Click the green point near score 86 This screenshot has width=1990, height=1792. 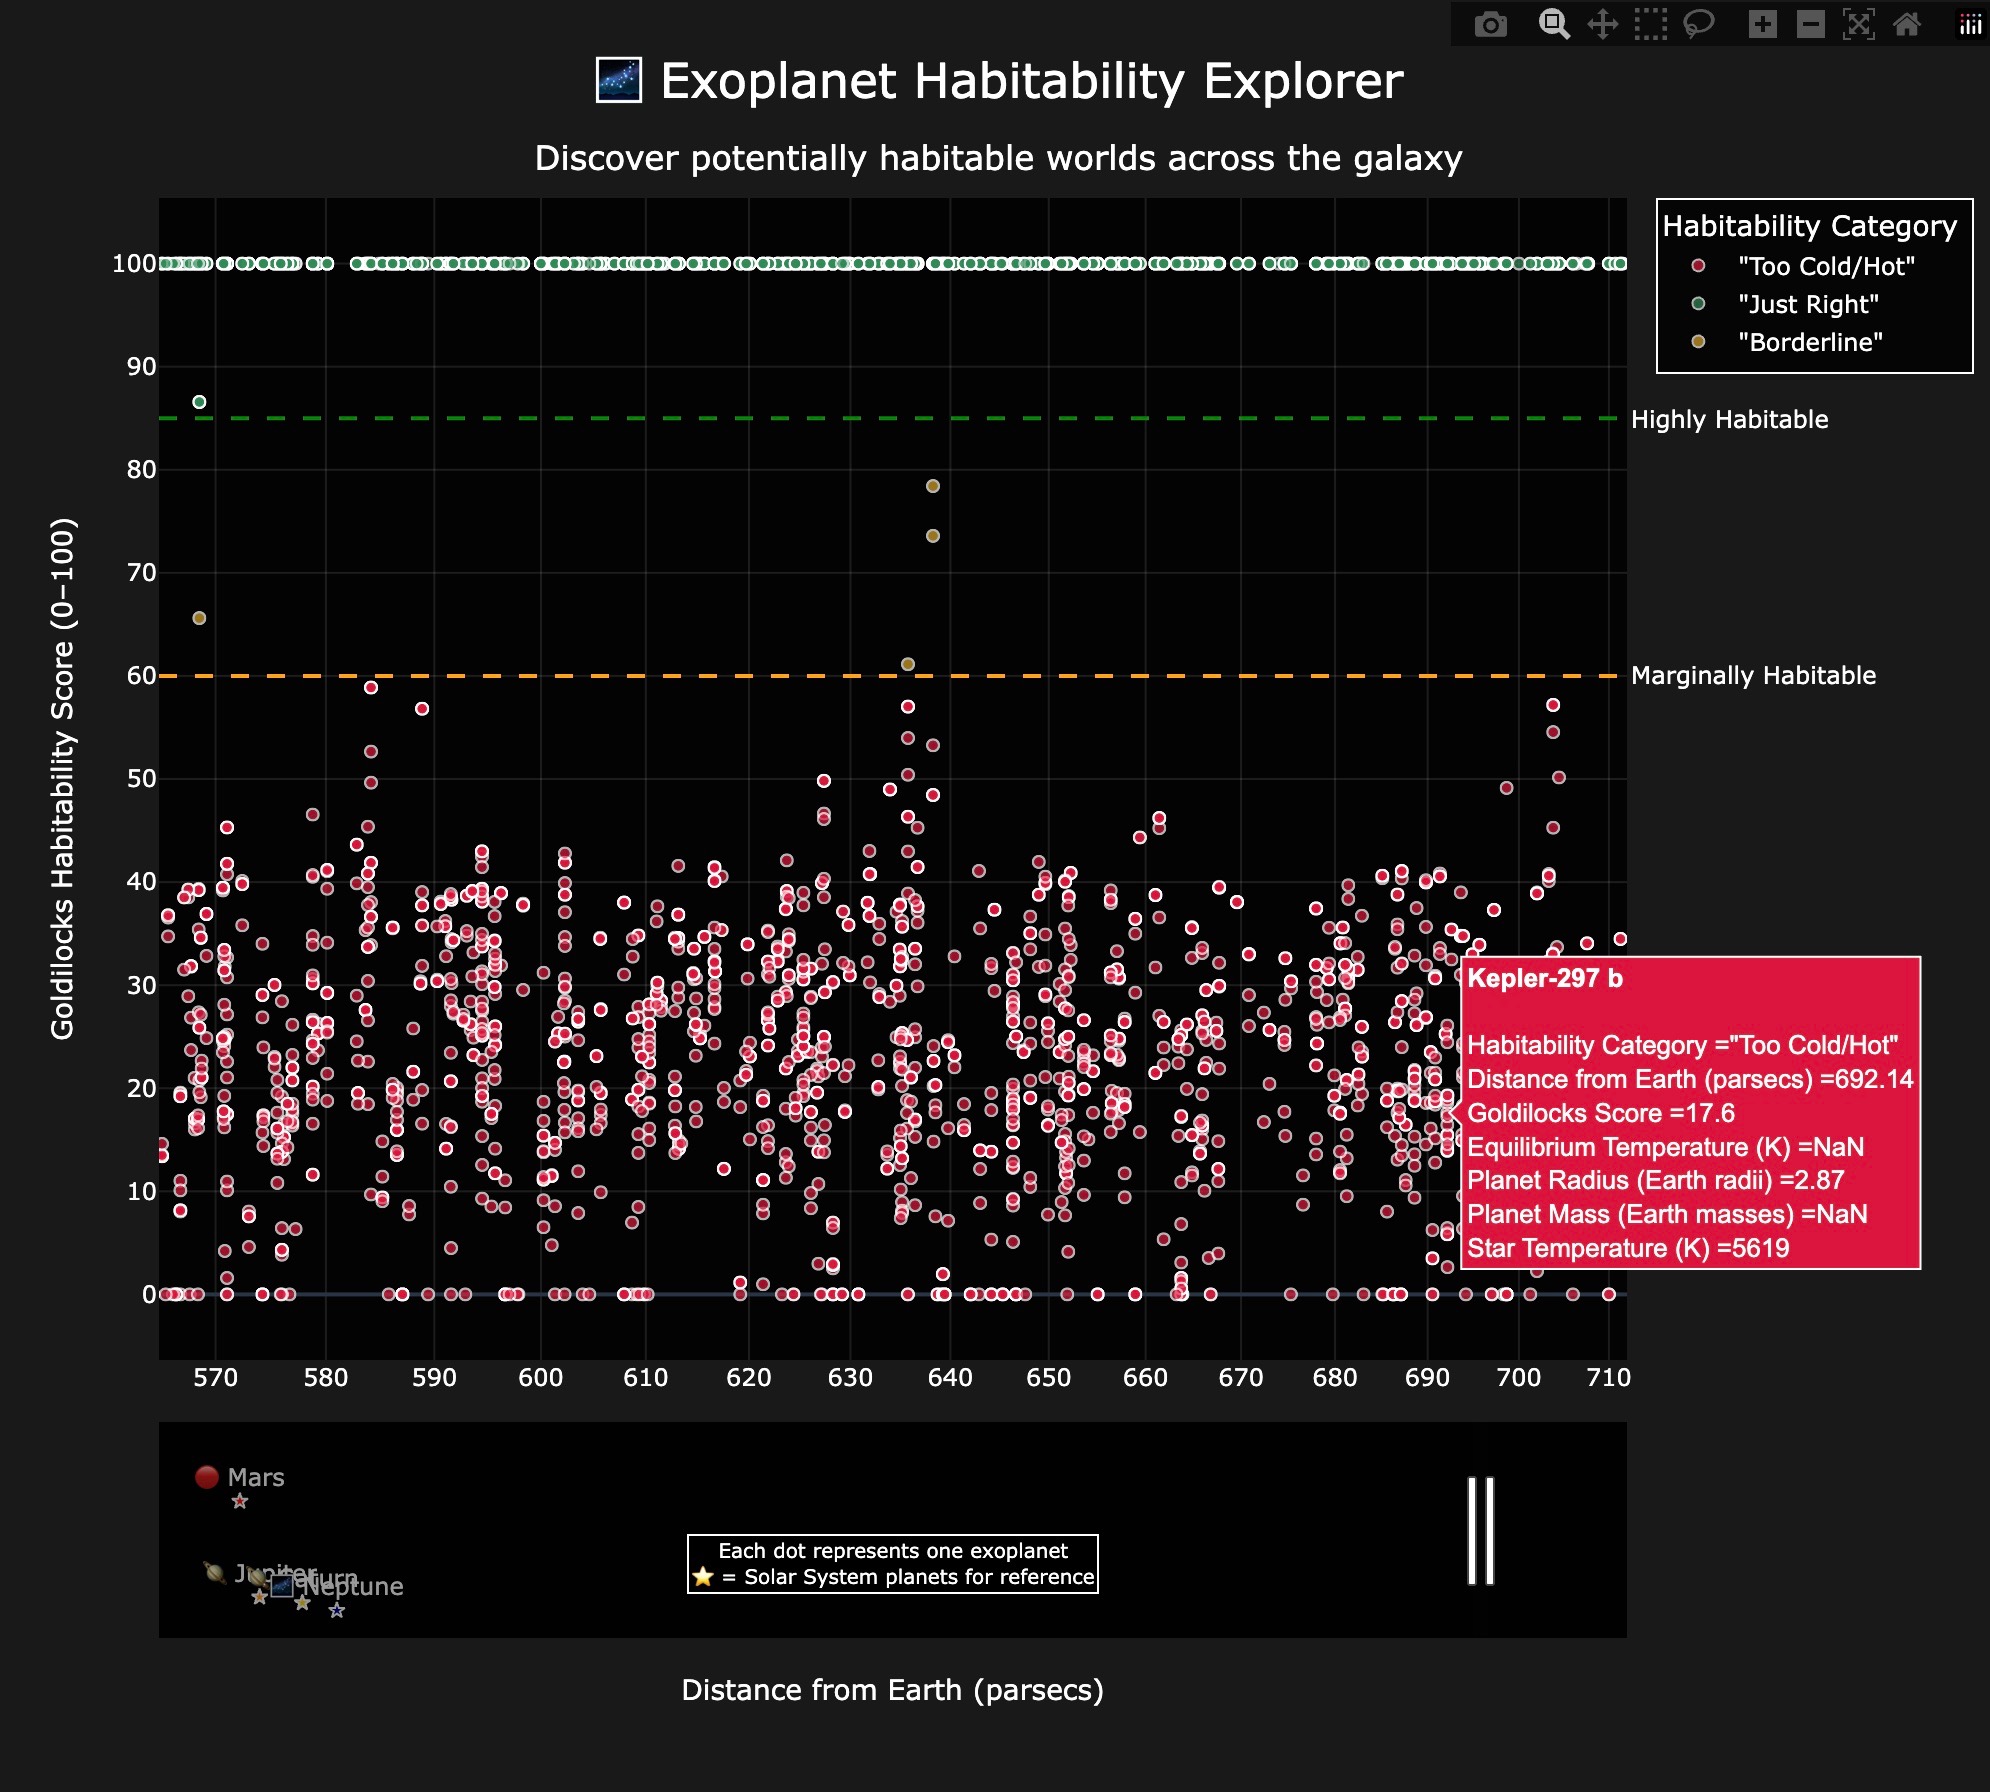point(199,402)
